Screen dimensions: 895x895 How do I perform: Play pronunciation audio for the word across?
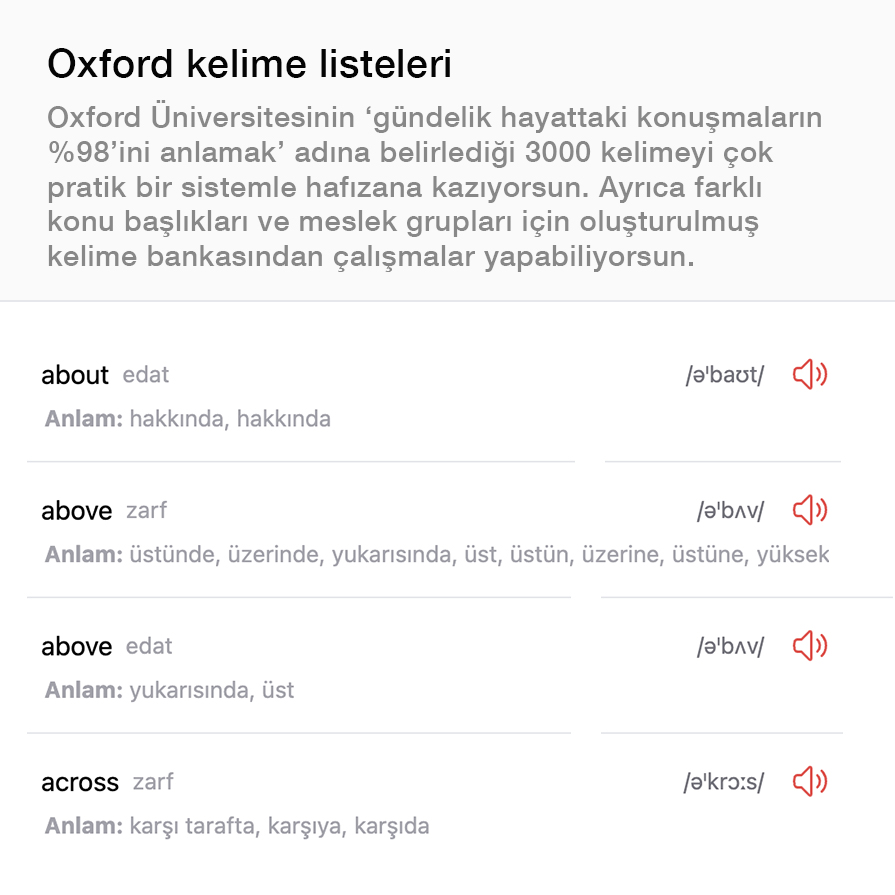tap(810, 781)
